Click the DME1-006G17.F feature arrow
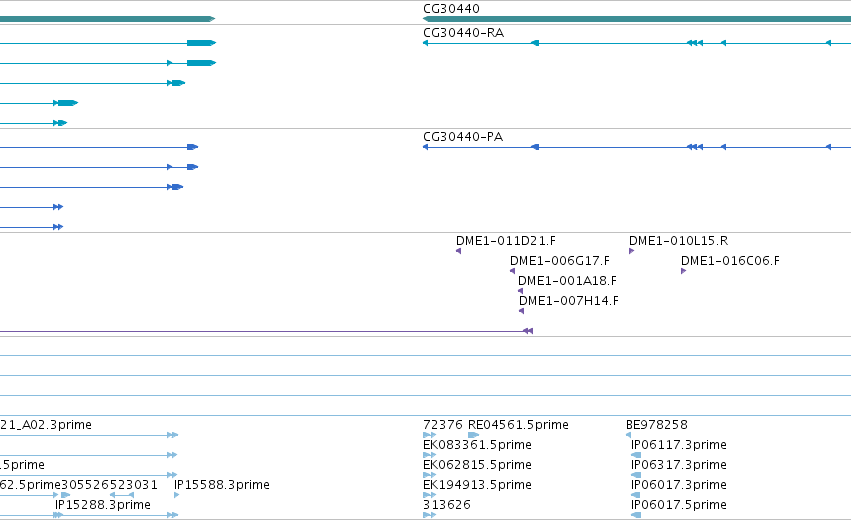 [x=512, y=271]
